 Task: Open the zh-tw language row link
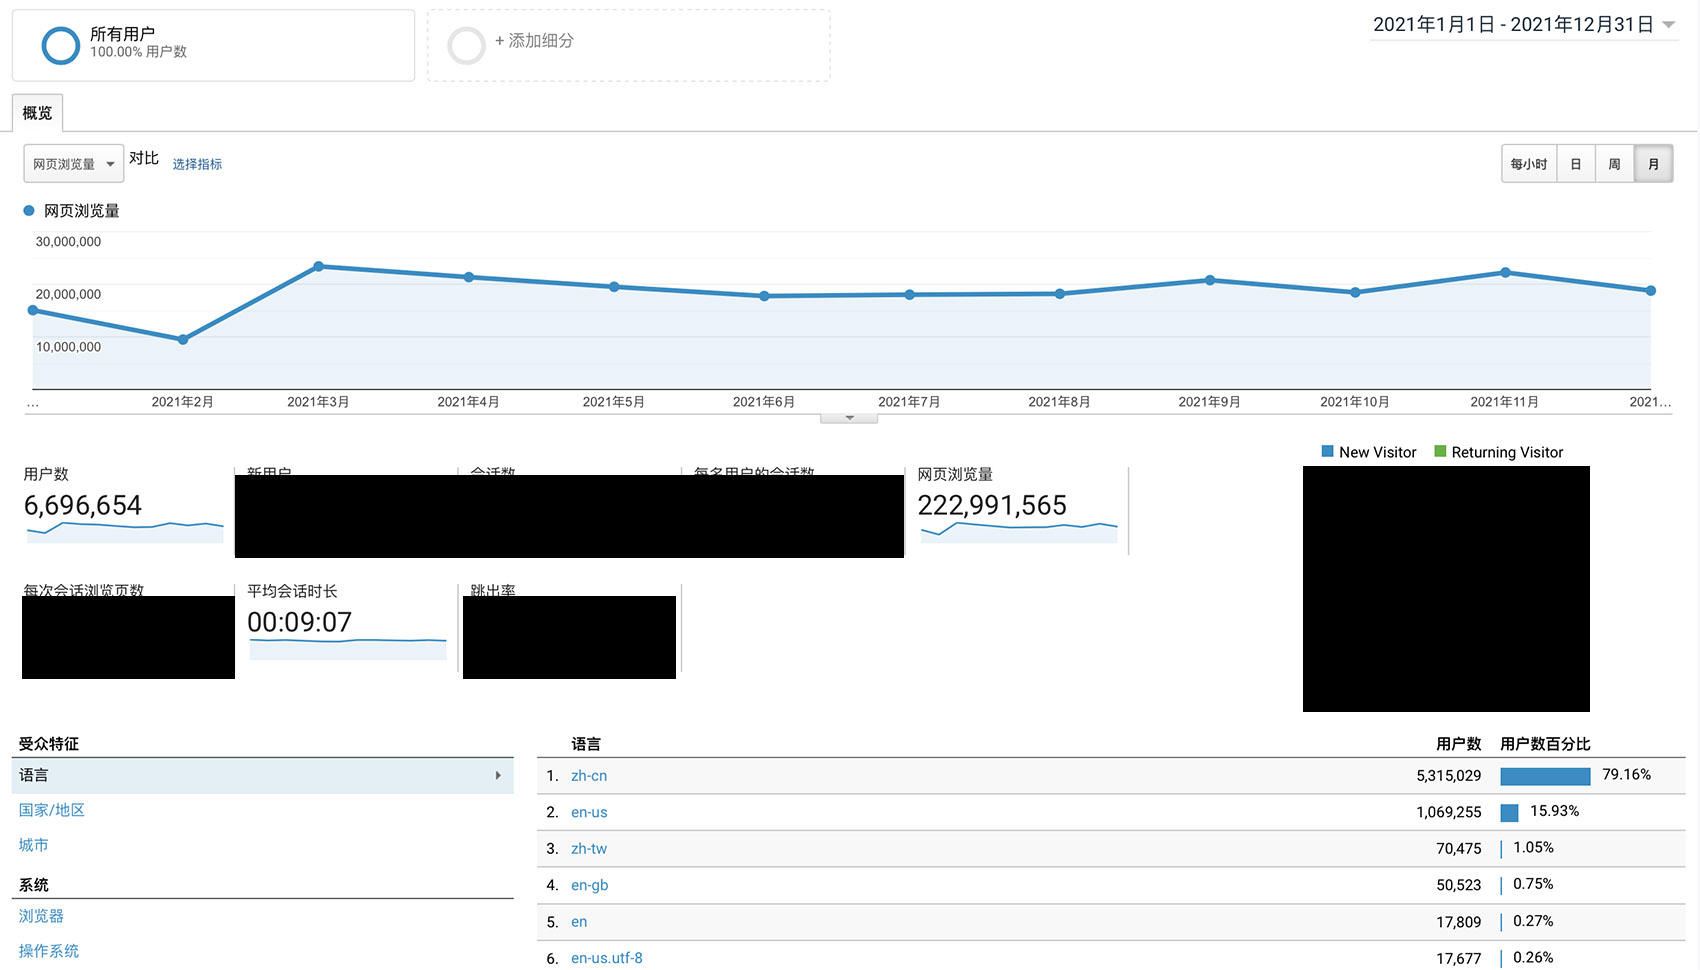589,849
